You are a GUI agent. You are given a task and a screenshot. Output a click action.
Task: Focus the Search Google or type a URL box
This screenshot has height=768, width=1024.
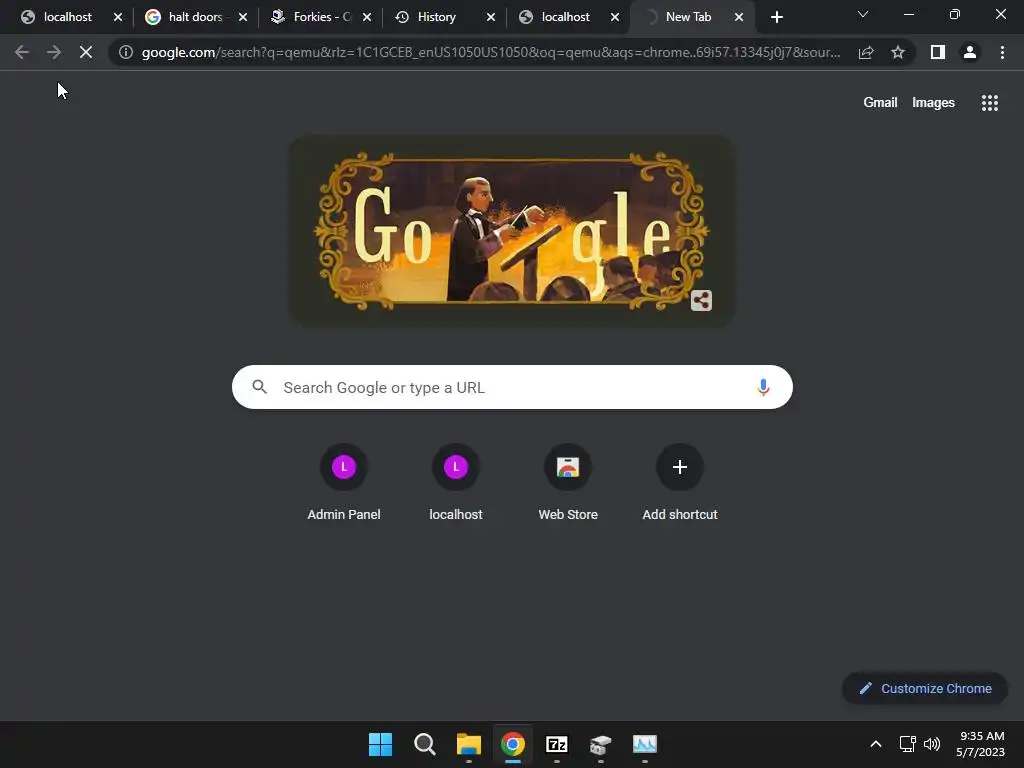pos(512,387)
